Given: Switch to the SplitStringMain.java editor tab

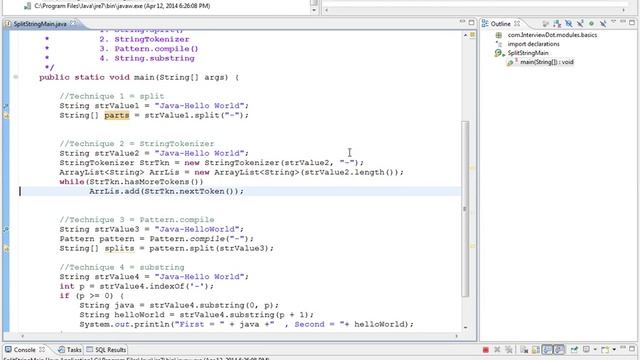Looking at the screenshot, I should 40,24.
